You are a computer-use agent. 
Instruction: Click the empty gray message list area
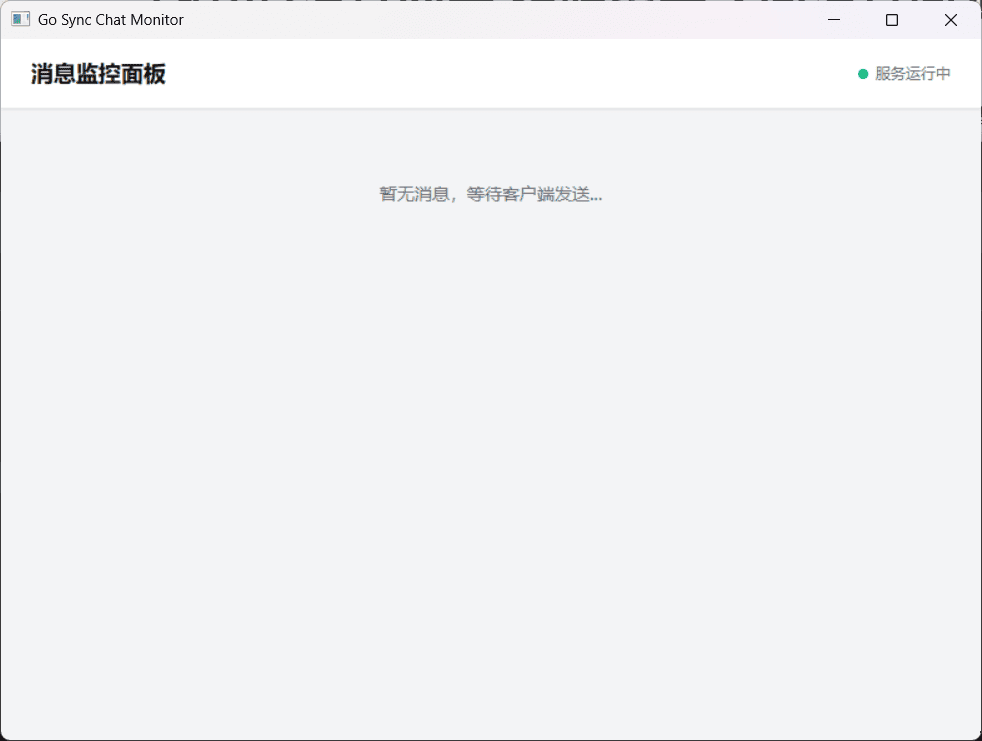coord(490,450)
